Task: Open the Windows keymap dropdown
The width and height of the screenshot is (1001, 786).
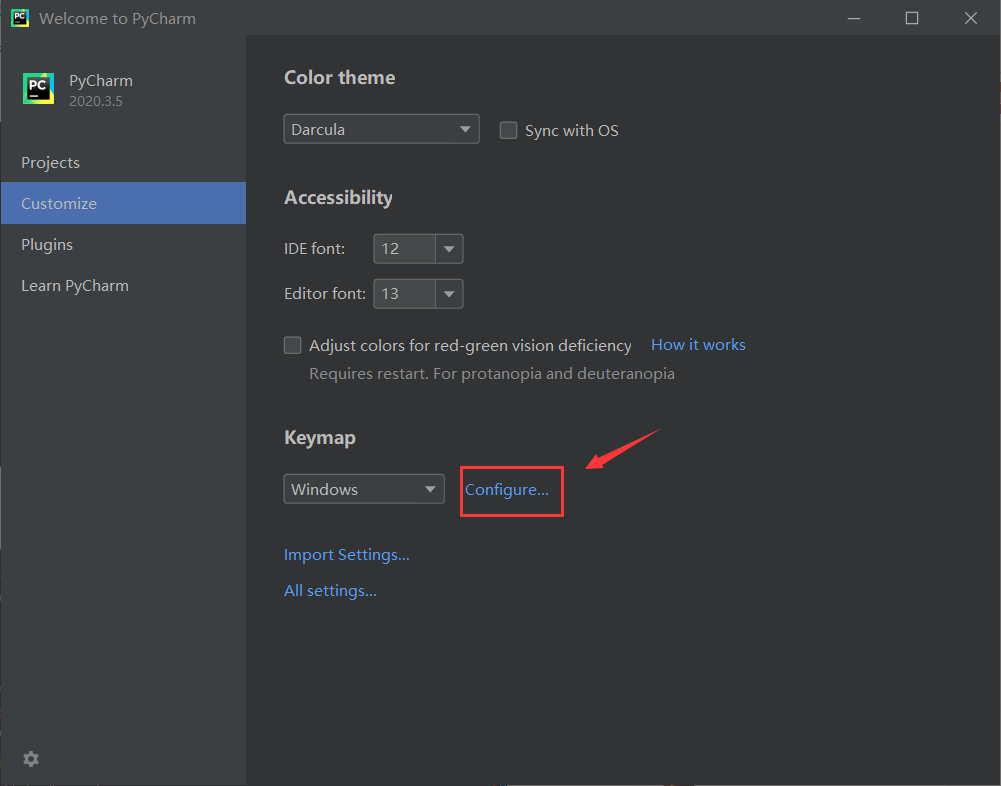Action: pyautogui.click(x=364, y=489)
